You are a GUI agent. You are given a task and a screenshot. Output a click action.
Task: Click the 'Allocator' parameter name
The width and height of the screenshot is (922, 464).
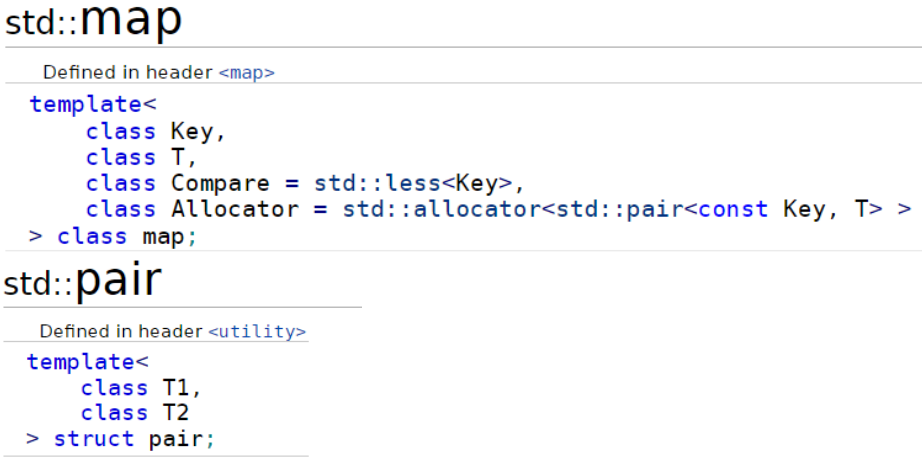235,209
